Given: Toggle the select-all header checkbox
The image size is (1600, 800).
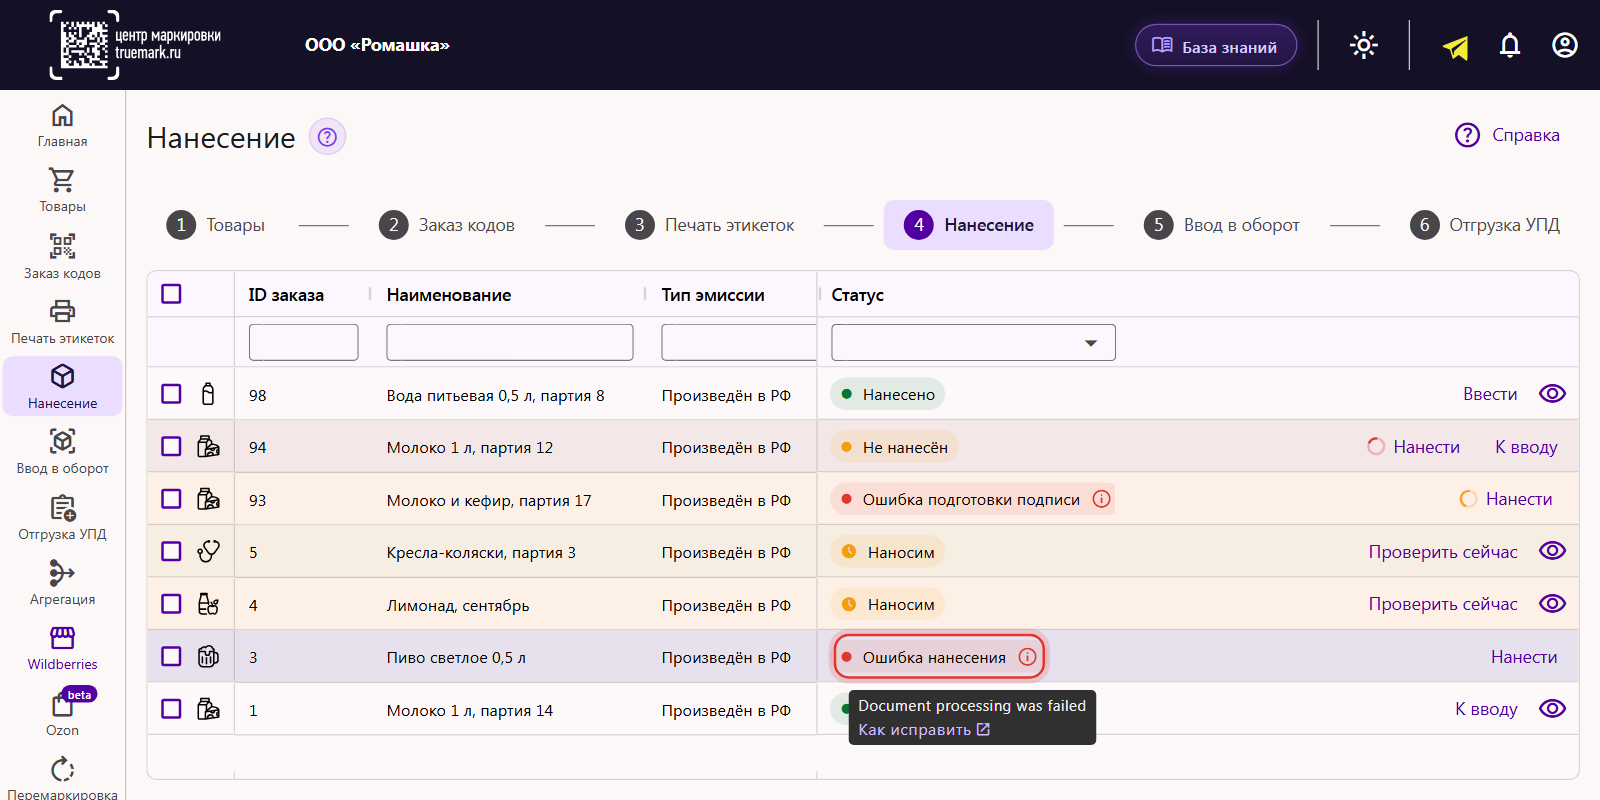Looking at the screenshot, I should 171,294.
